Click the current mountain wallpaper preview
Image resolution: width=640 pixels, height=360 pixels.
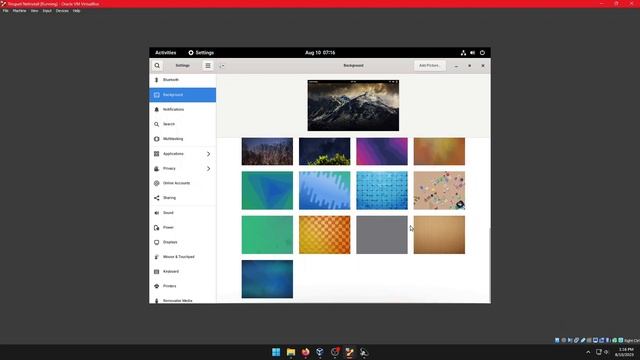pyautogui.click(x=353, y=105)
